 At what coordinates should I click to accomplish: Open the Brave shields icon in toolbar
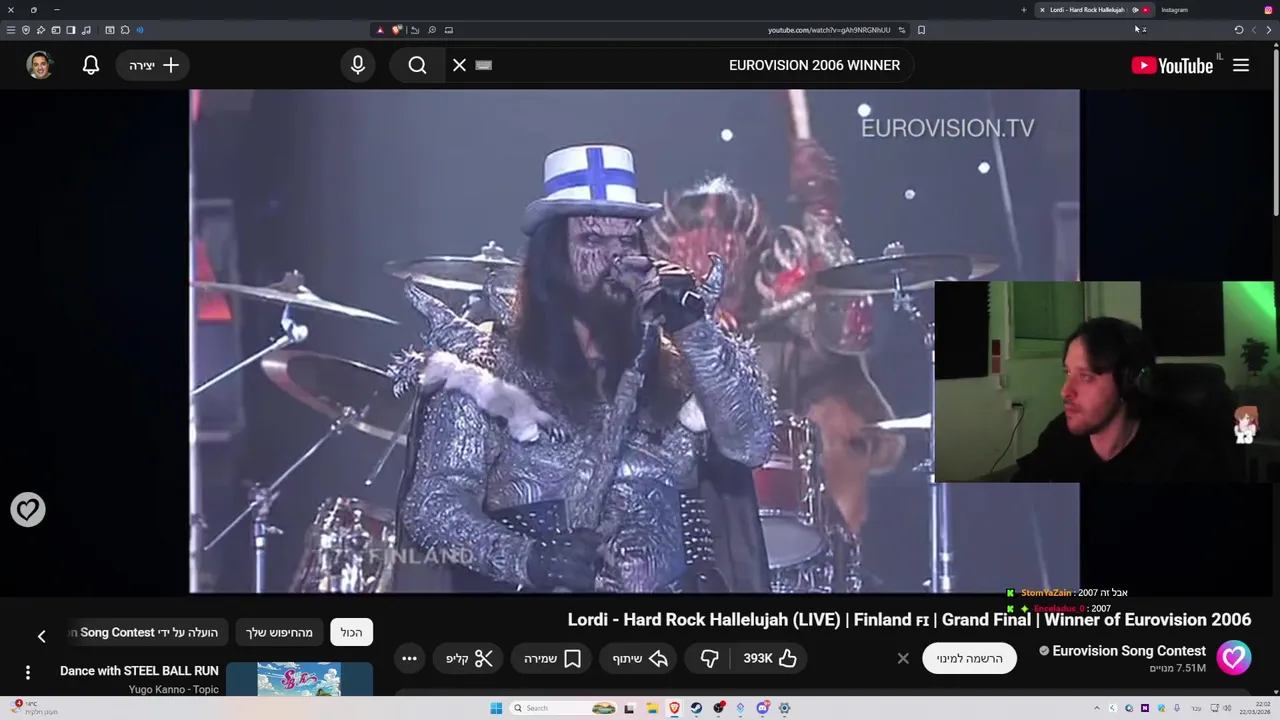[397, 30]
